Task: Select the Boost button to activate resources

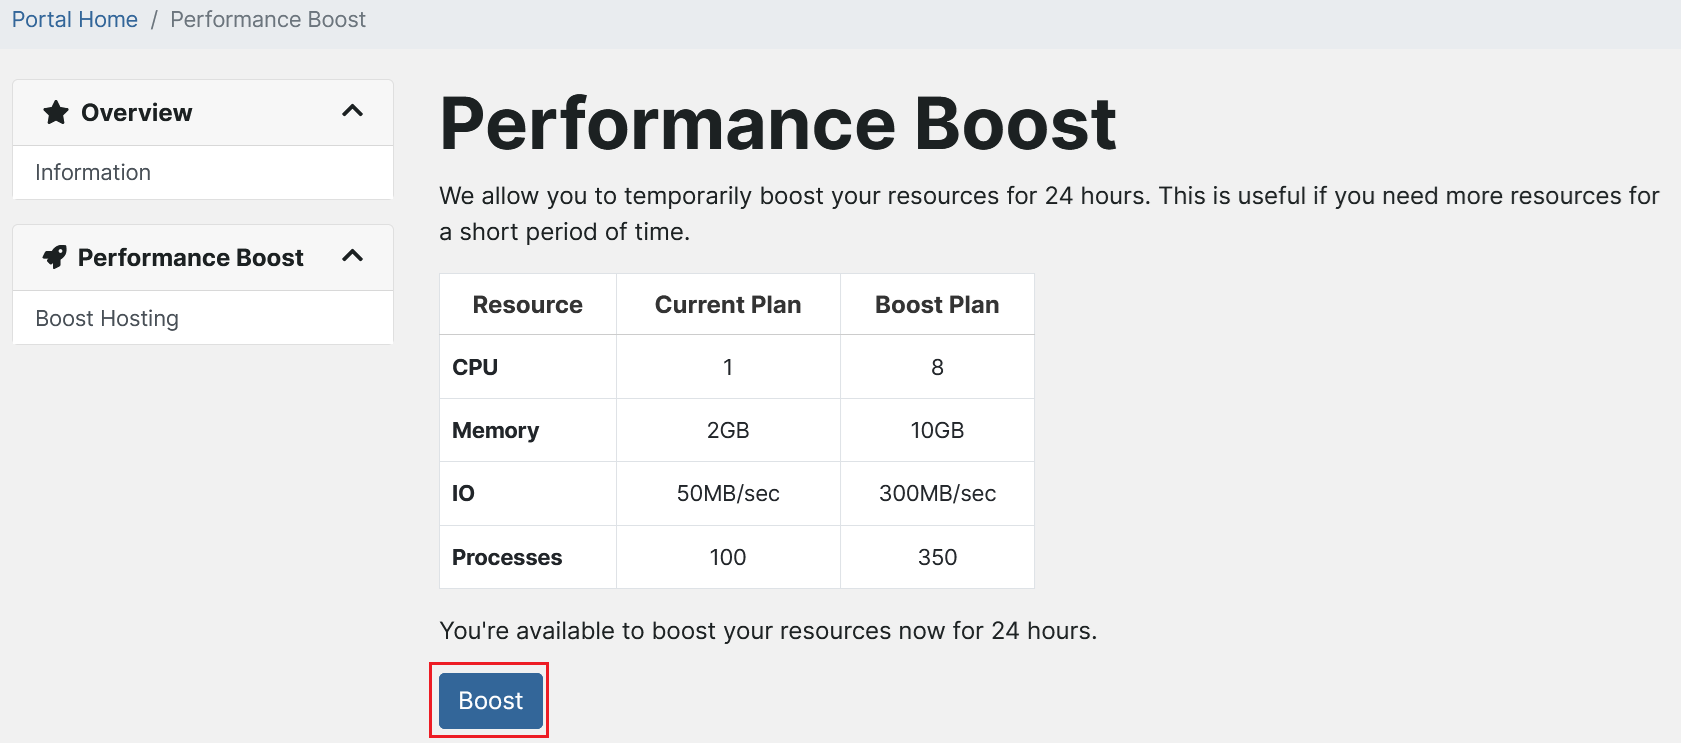Action: click(489, 700)
